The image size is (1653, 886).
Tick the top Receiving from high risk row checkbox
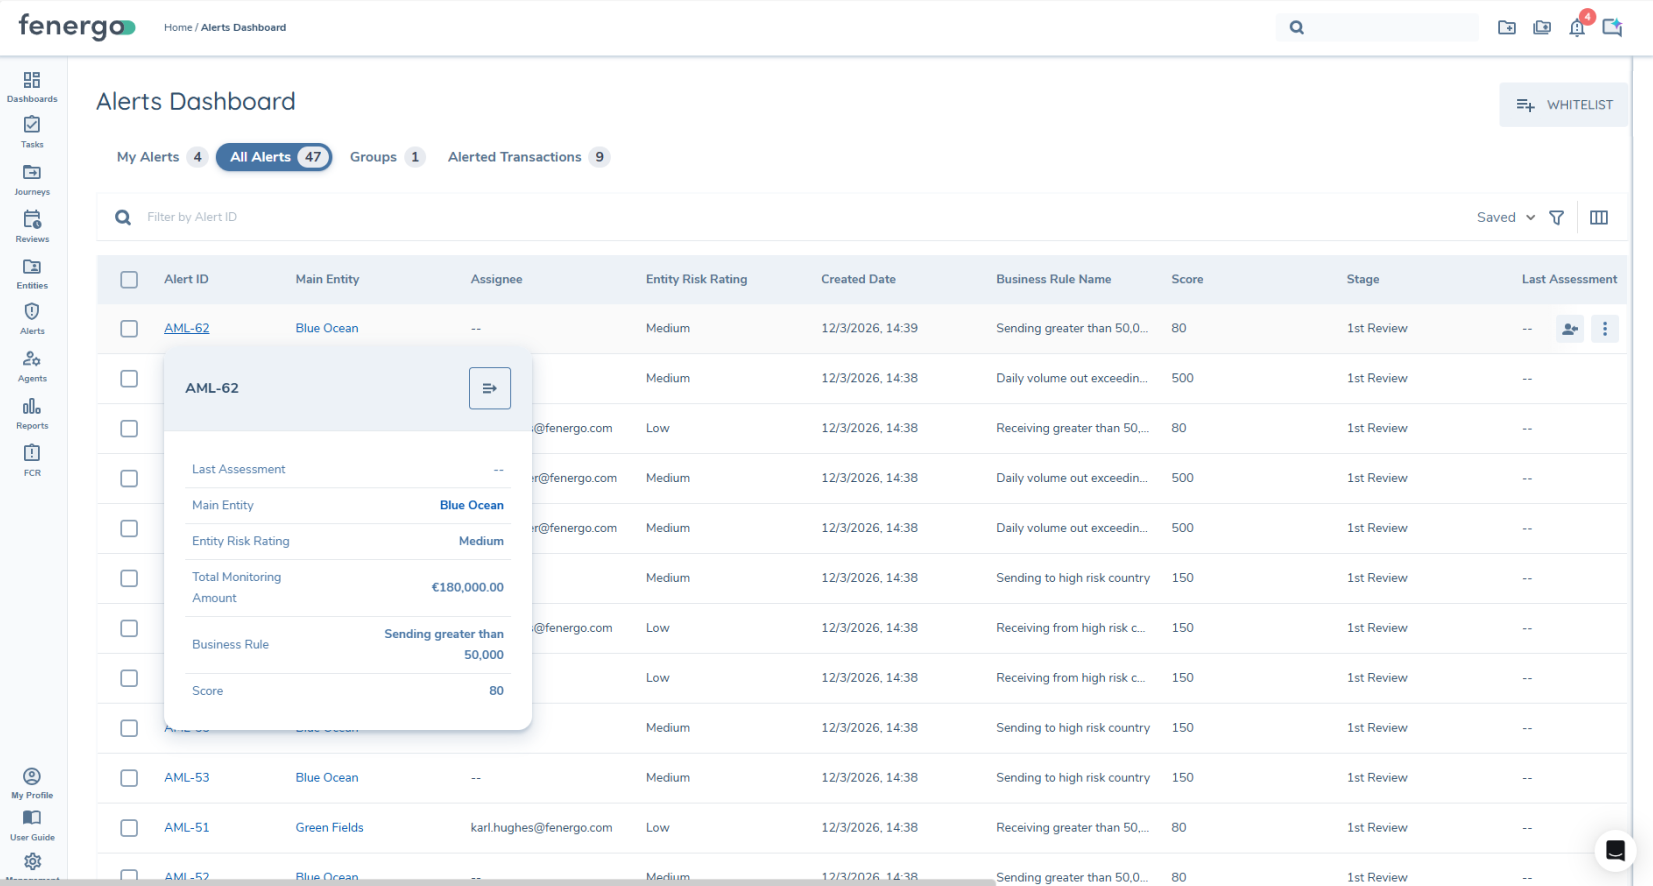click(x=129, y=628)
